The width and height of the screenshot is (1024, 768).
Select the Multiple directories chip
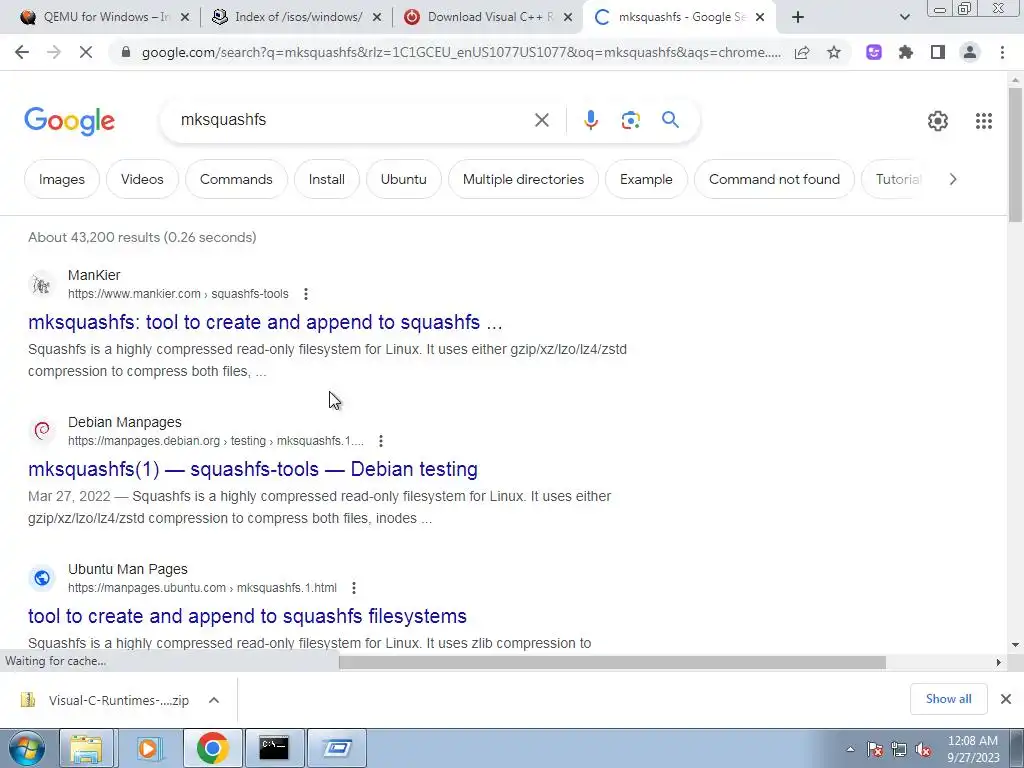[523, 179]
